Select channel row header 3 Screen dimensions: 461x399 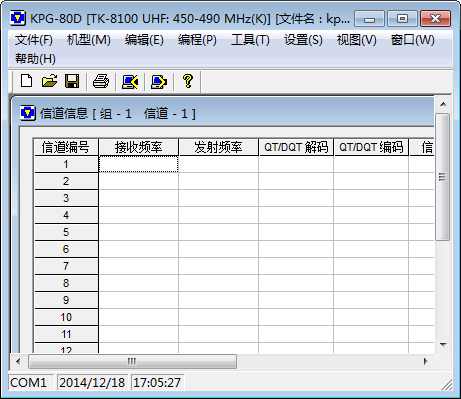[x=66, y=198]
